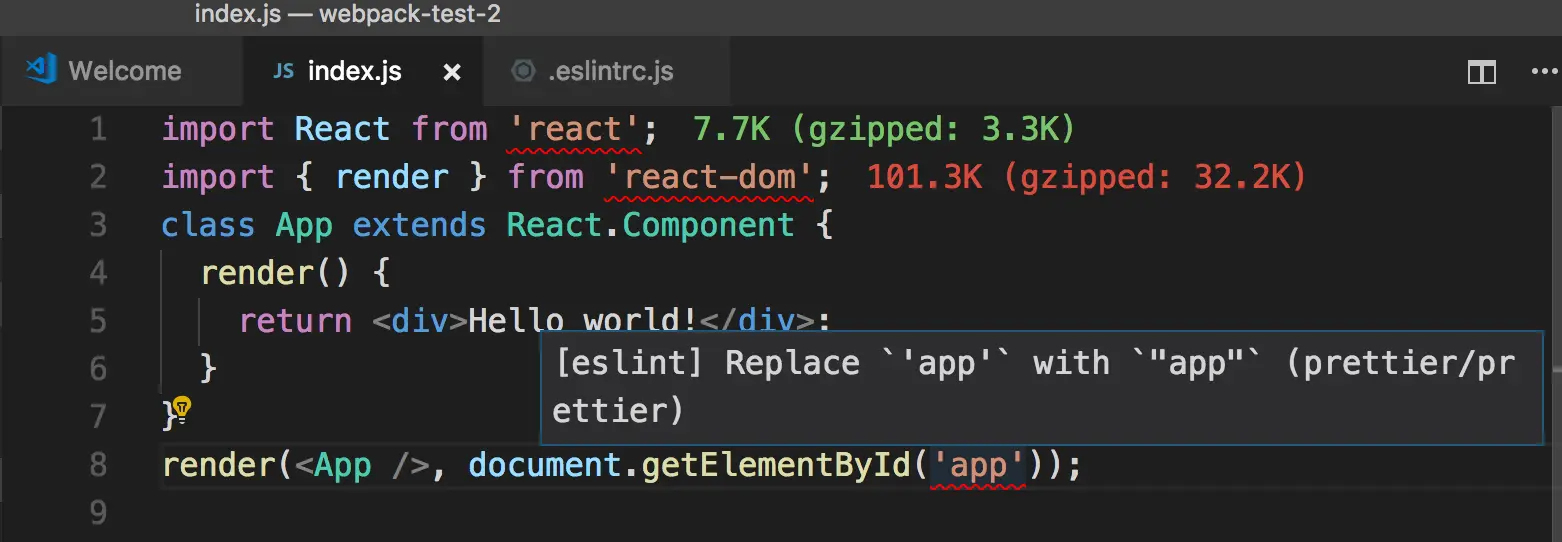The image size is (1562, 542).
Task: Click line number 1 in the gutter
Action: [98, 130]
